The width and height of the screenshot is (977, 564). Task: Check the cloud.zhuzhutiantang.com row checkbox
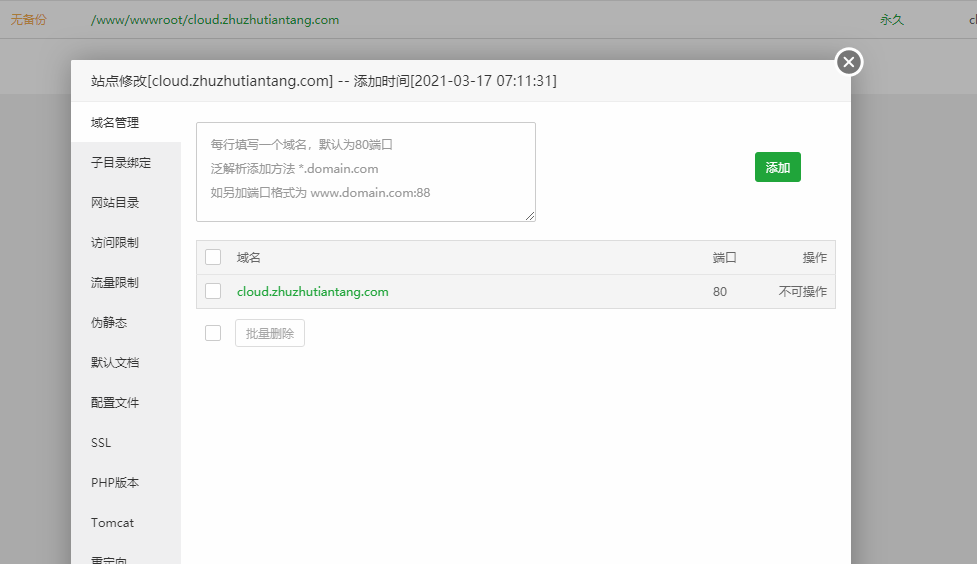click(213, 291)
